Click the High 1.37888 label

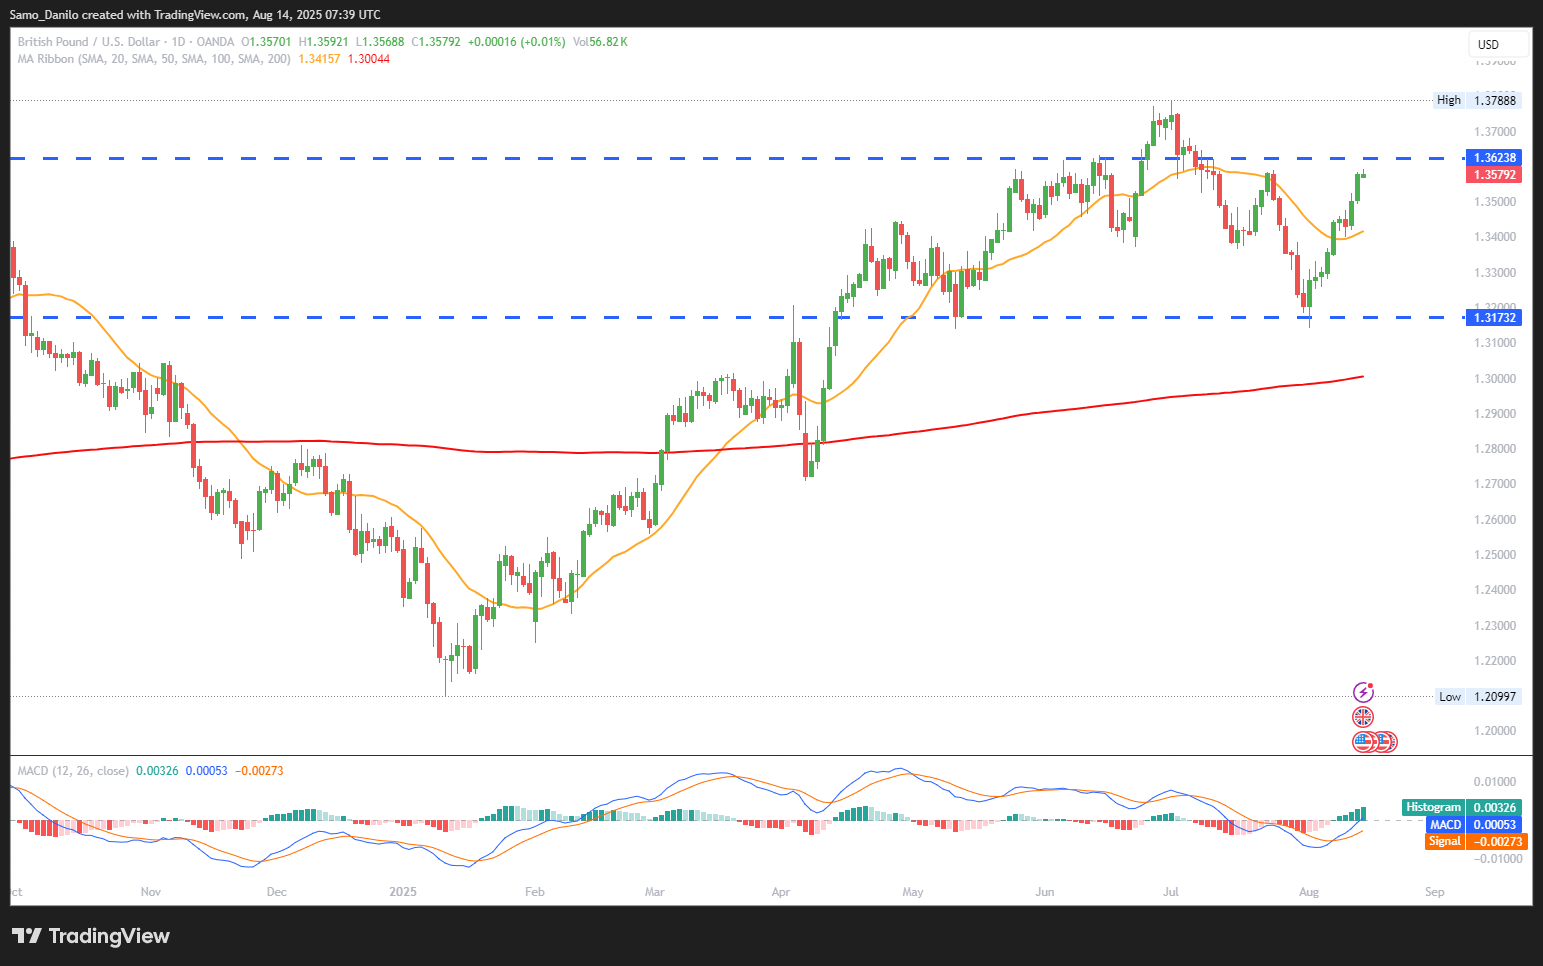1477,100
